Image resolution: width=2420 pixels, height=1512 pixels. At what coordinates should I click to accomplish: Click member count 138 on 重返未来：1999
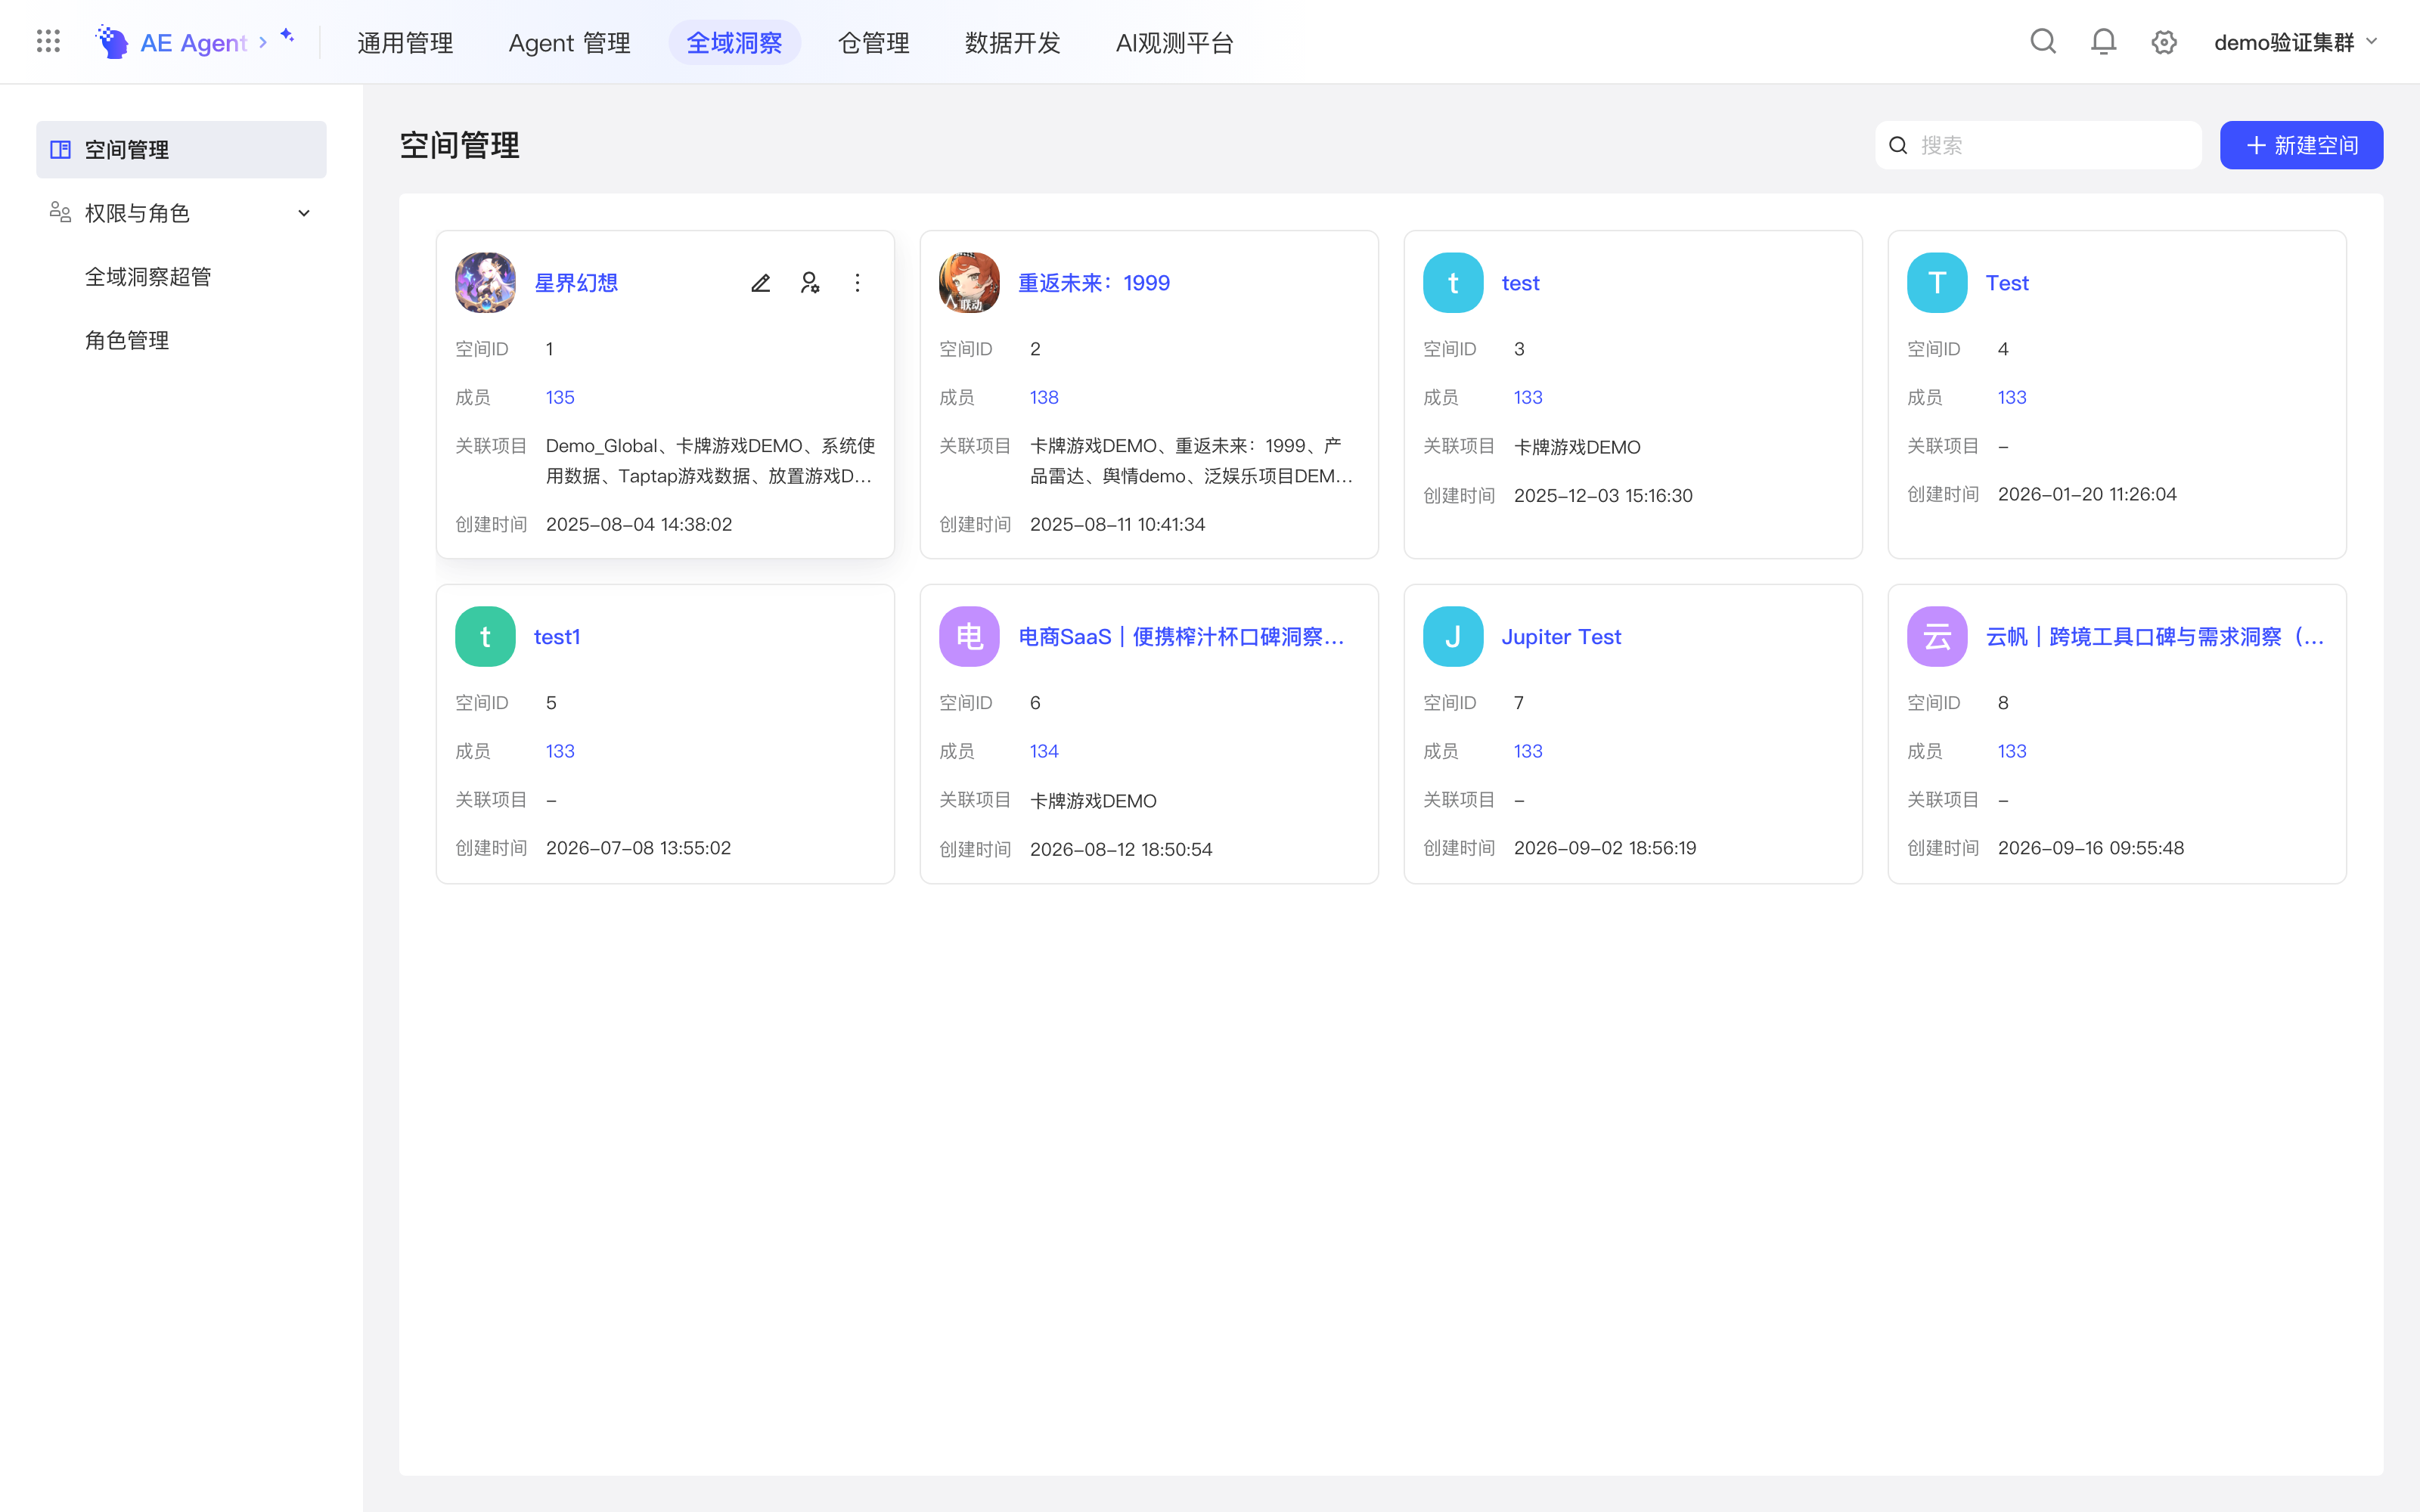tap(1044, 397)
